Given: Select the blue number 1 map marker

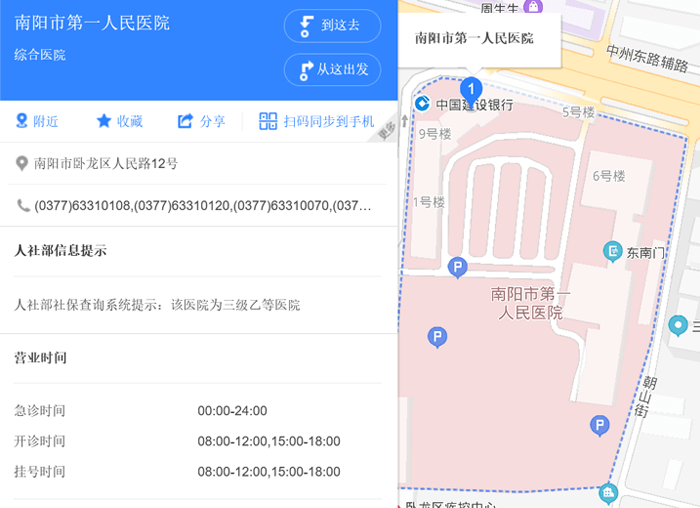Looking at the screenshot, I should coord(471,90).
